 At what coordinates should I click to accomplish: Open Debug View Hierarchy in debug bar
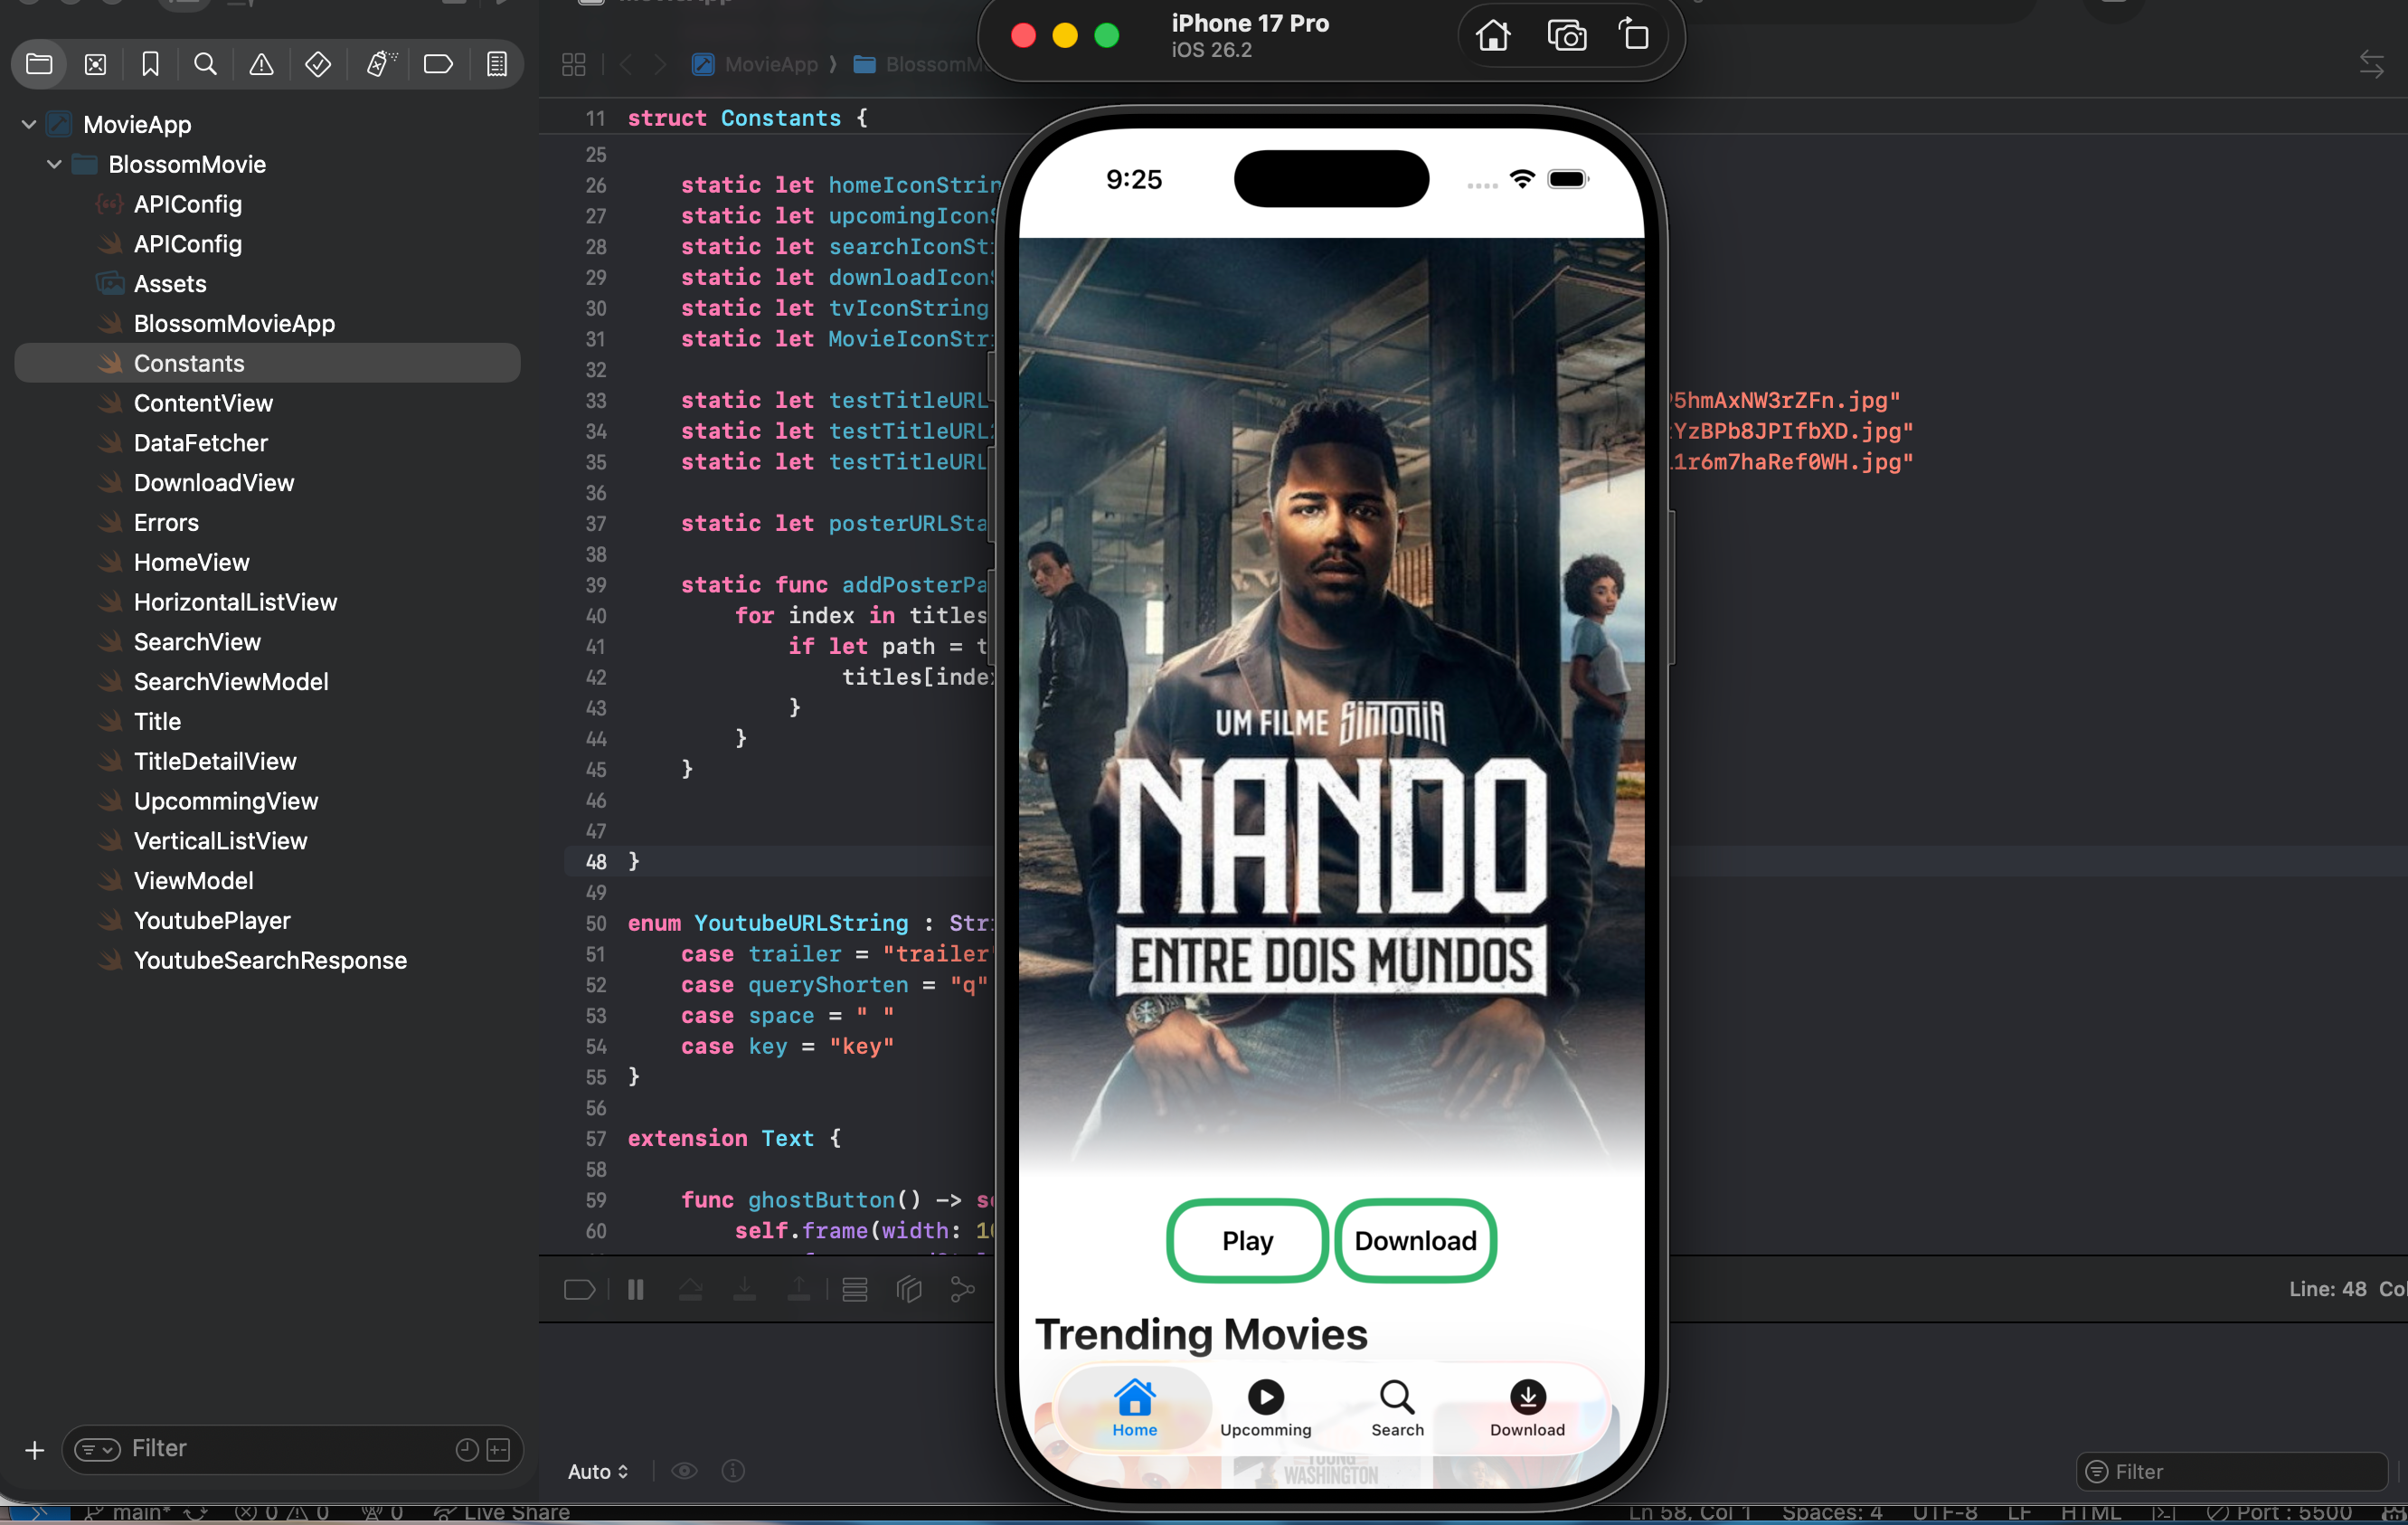[909, 1289]
